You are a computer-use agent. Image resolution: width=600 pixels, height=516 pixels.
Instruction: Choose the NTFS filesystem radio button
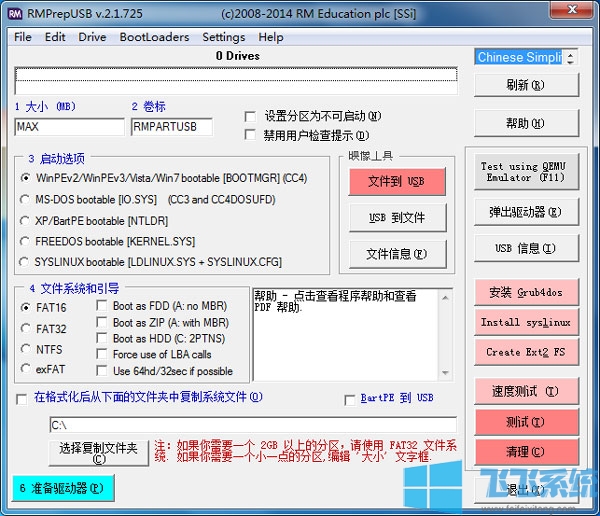(x=26, y=350)
